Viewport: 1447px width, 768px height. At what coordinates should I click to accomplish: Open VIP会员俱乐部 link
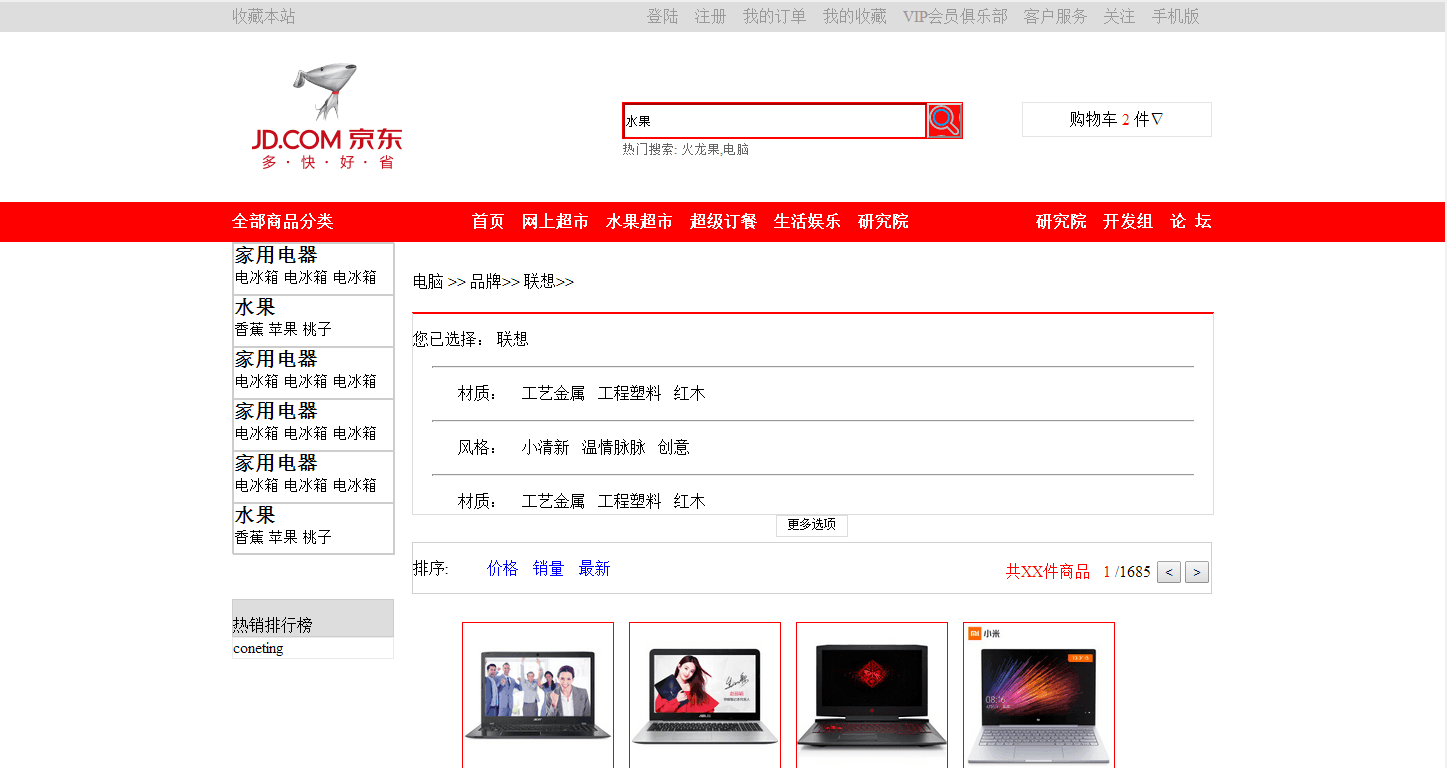[955, 16]
